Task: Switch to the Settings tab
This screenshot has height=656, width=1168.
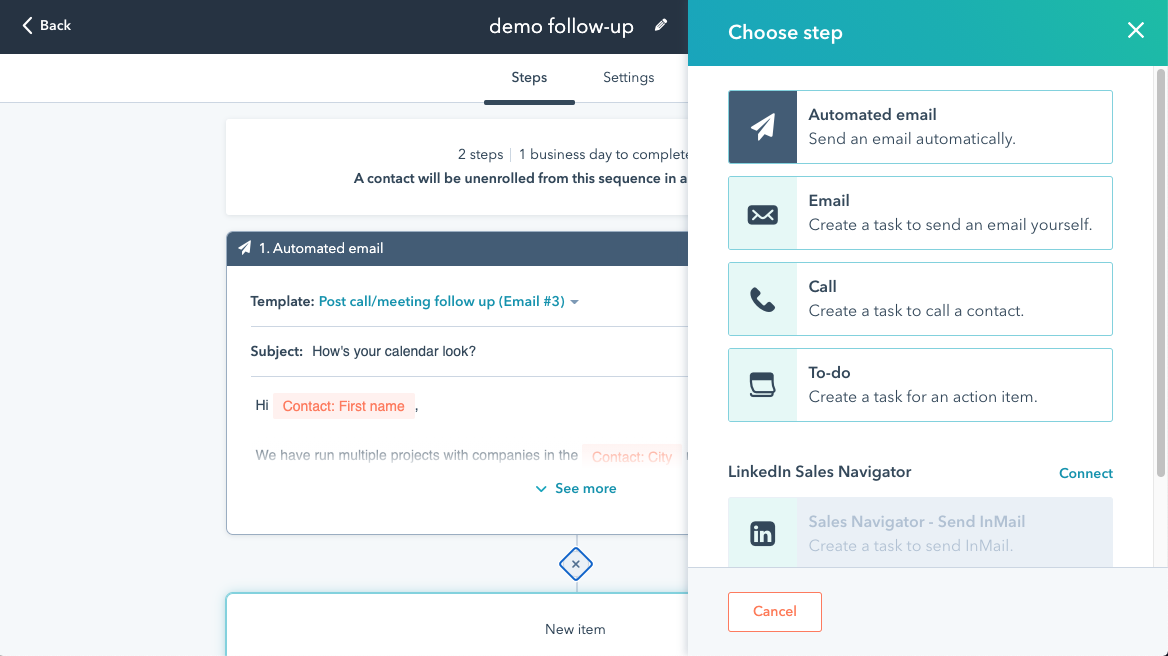Action: [x=628, y=77]
